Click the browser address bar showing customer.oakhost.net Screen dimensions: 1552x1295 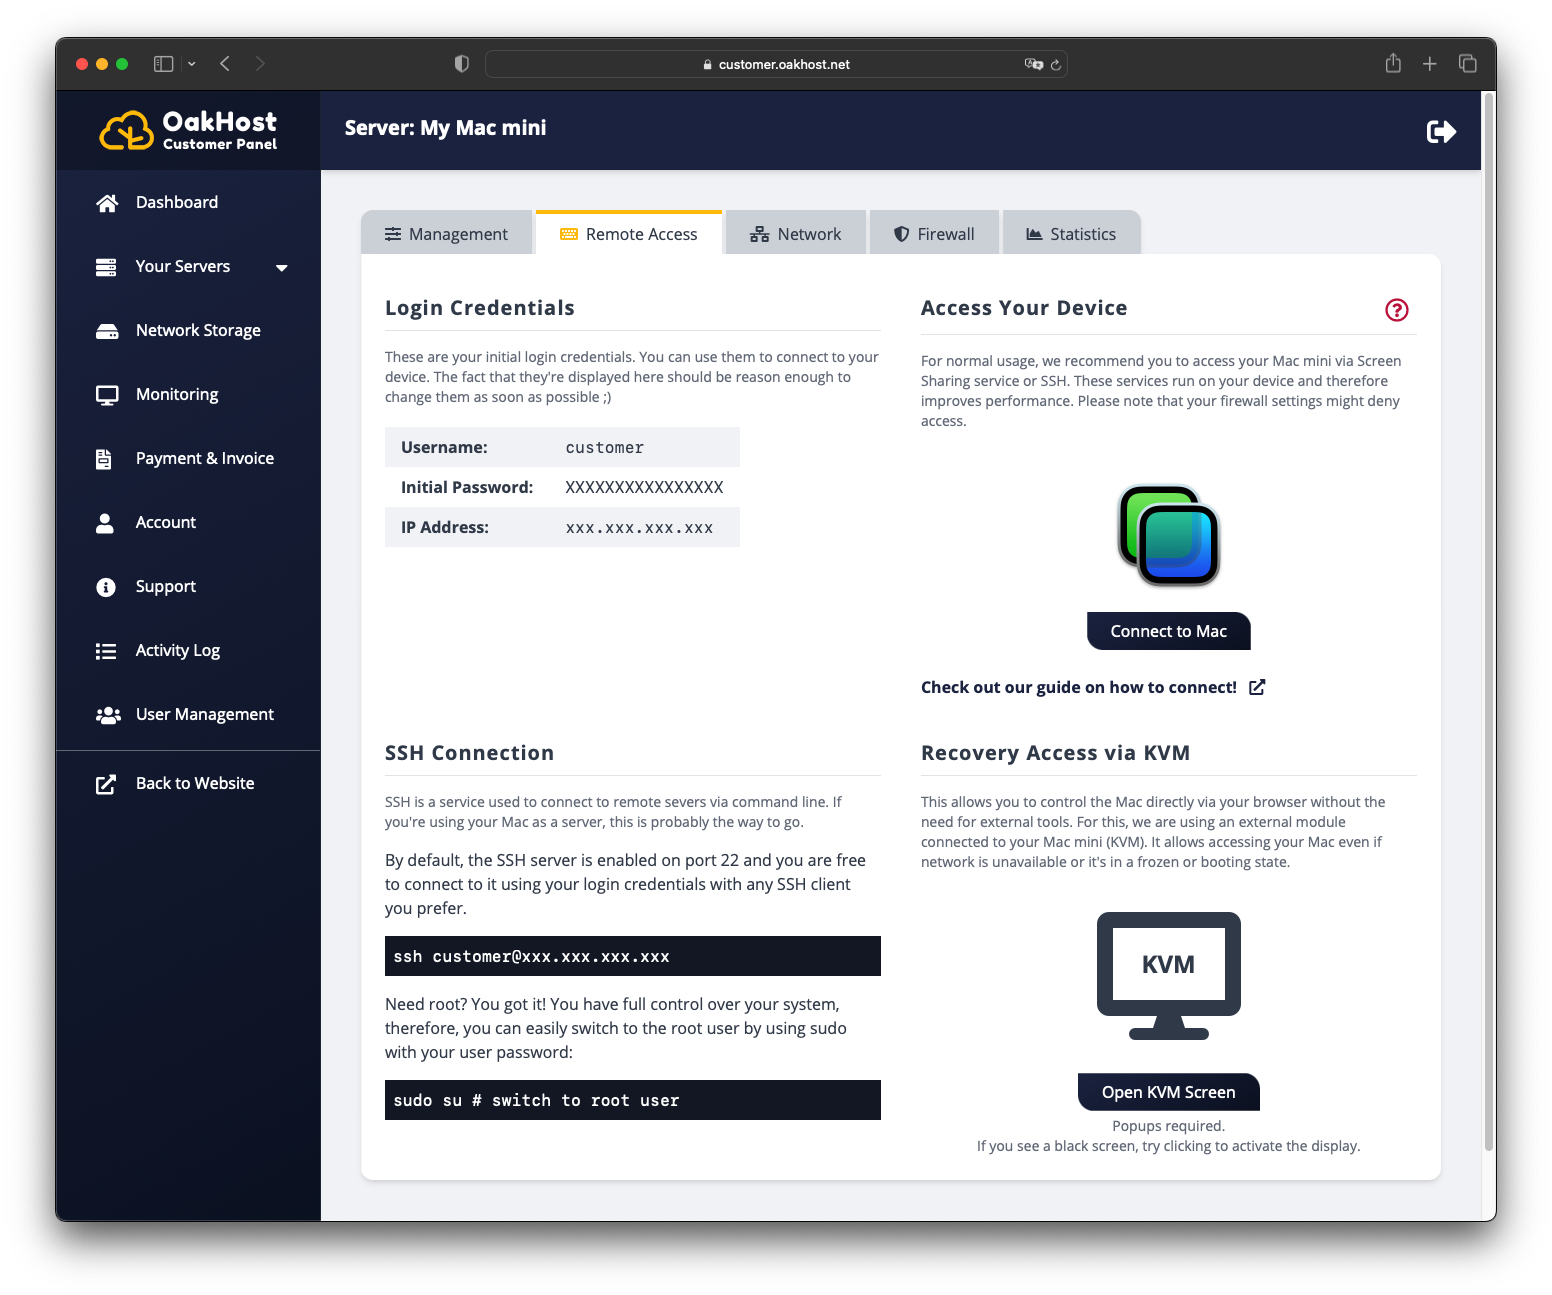click(776, 63)
